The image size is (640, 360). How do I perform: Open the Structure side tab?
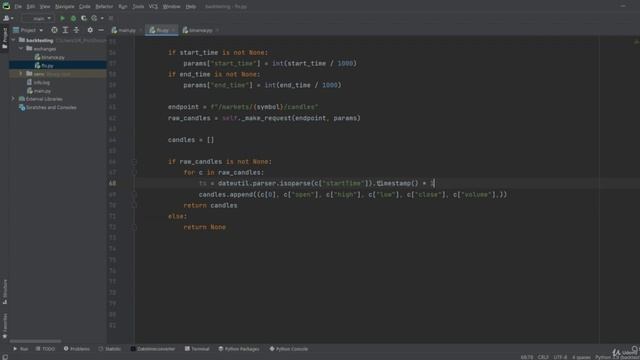4,292
